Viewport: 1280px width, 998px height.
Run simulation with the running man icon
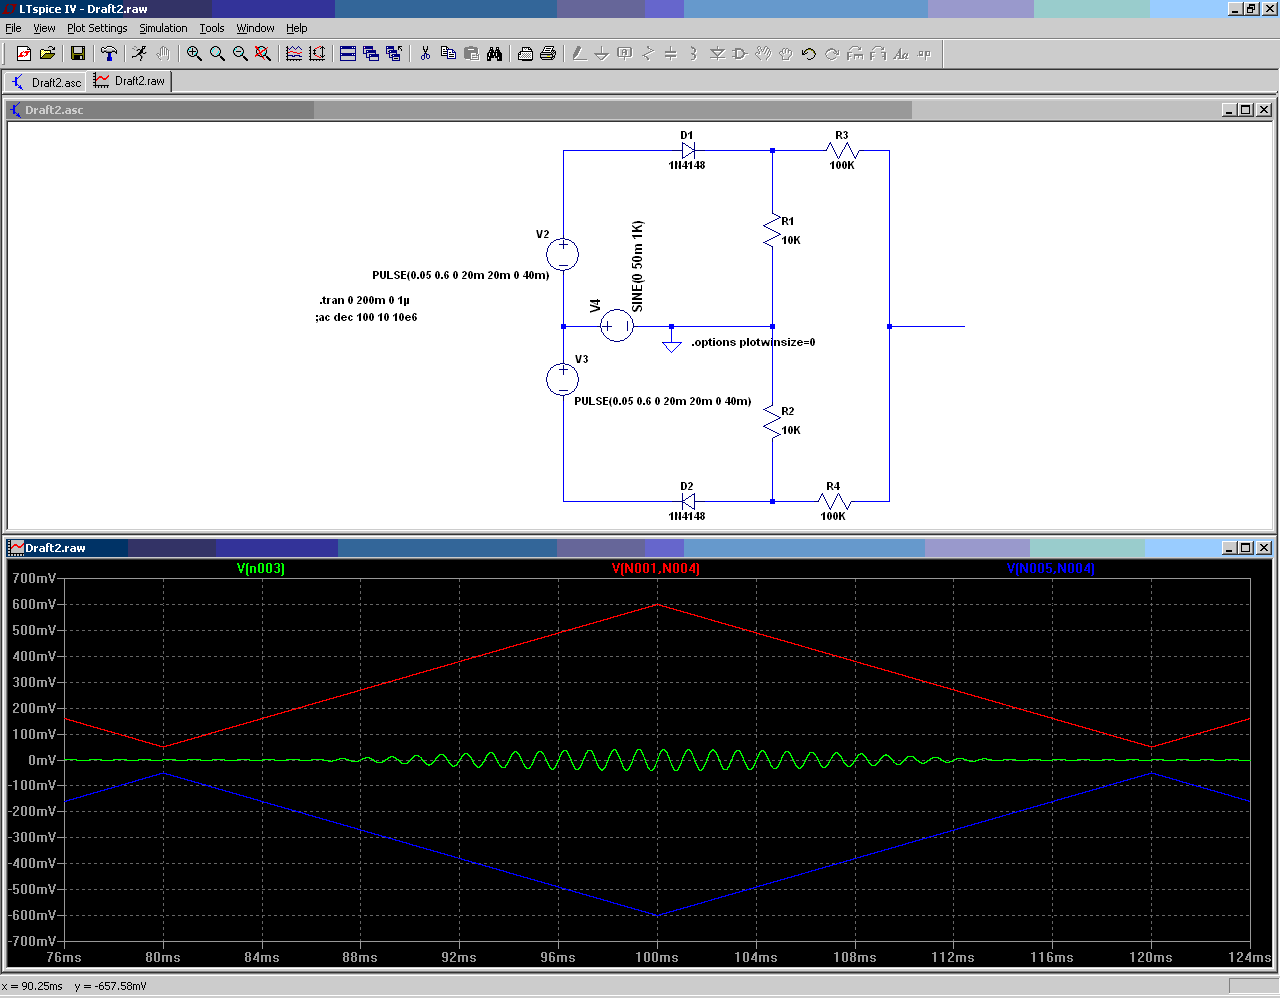click(139, 54)
